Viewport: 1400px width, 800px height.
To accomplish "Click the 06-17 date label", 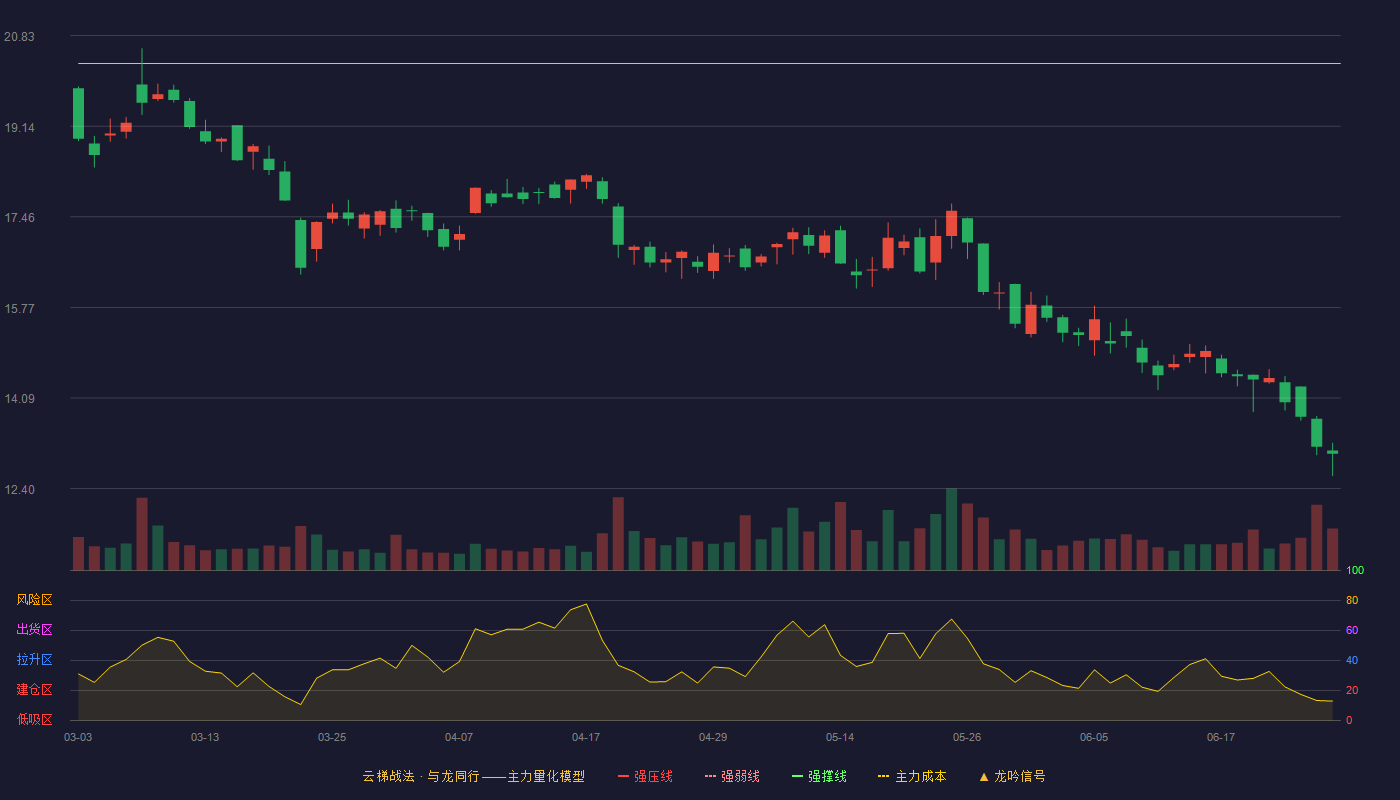I will click(1221, 737).
